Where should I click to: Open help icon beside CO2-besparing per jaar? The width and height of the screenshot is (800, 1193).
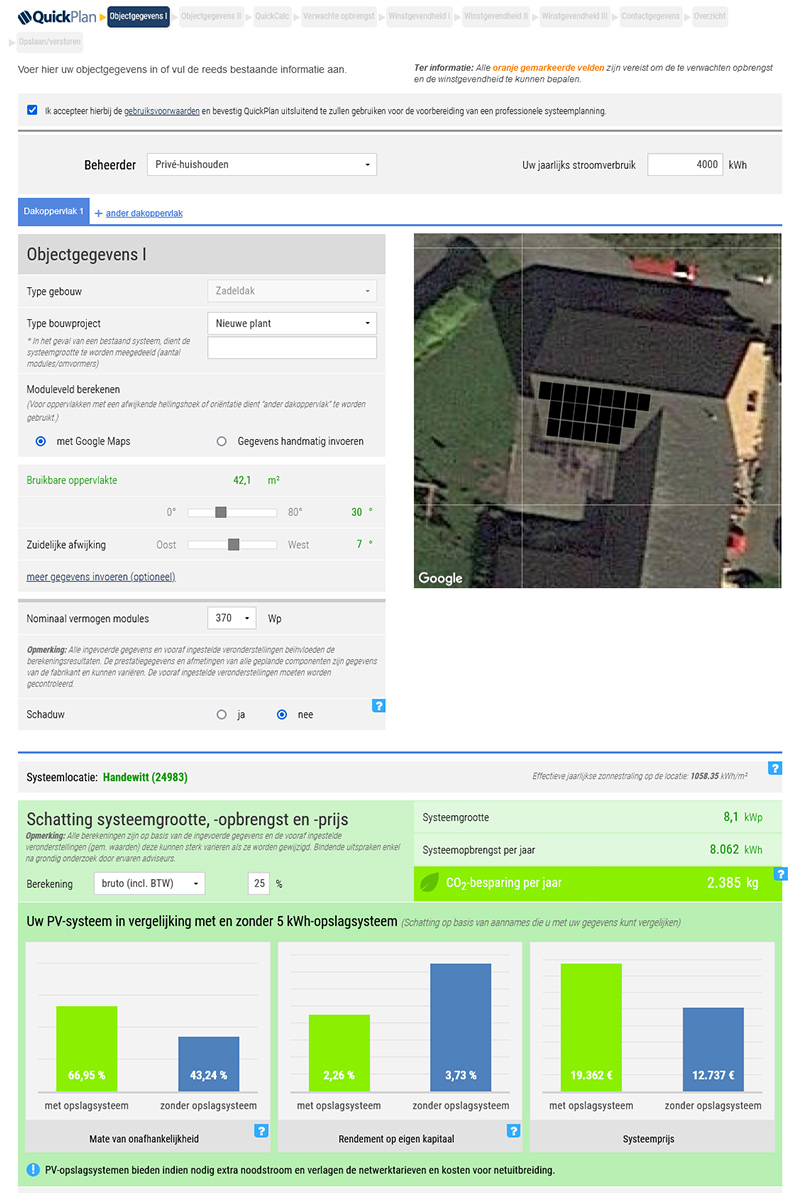coord(780,874)
